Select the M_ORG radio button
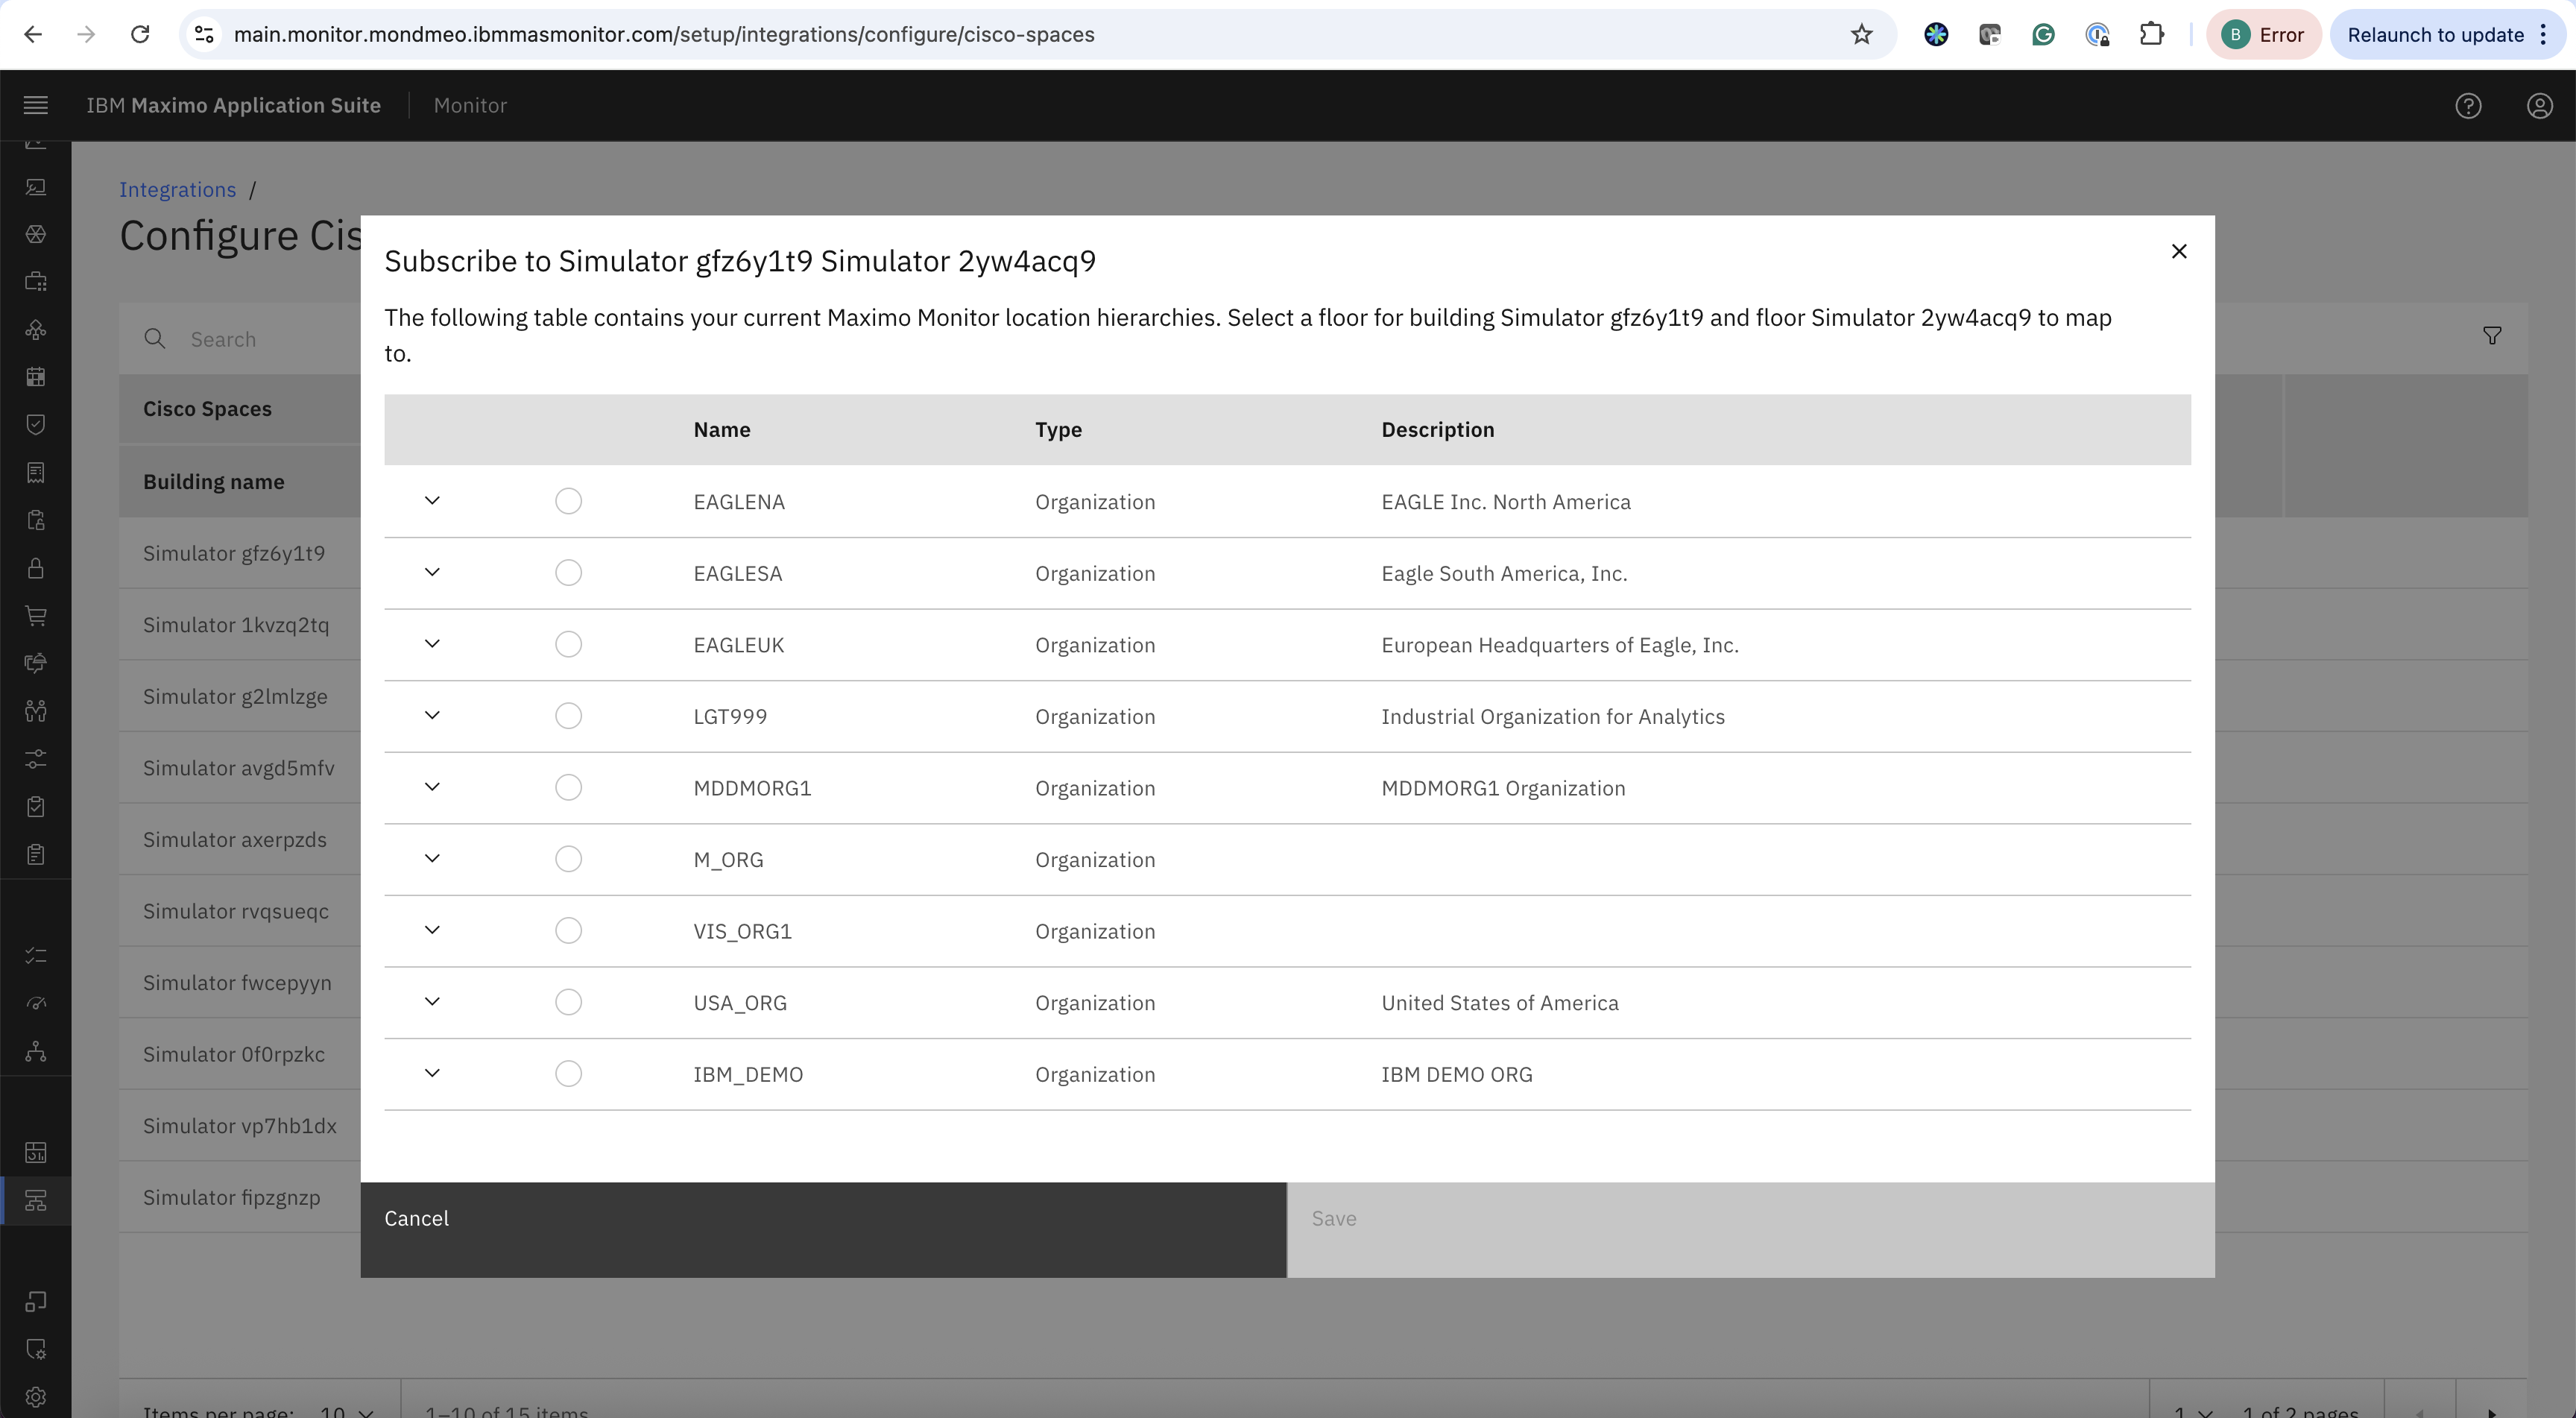The image size is (2576, 1418). coord(568,859)
